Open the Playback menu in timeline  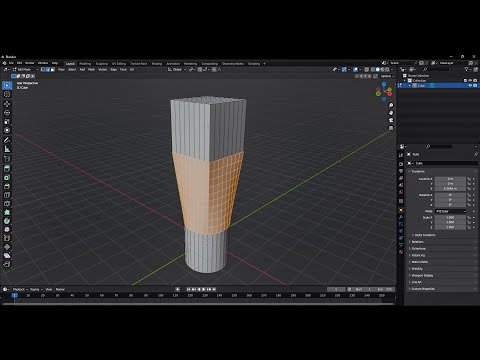[19, 289]
